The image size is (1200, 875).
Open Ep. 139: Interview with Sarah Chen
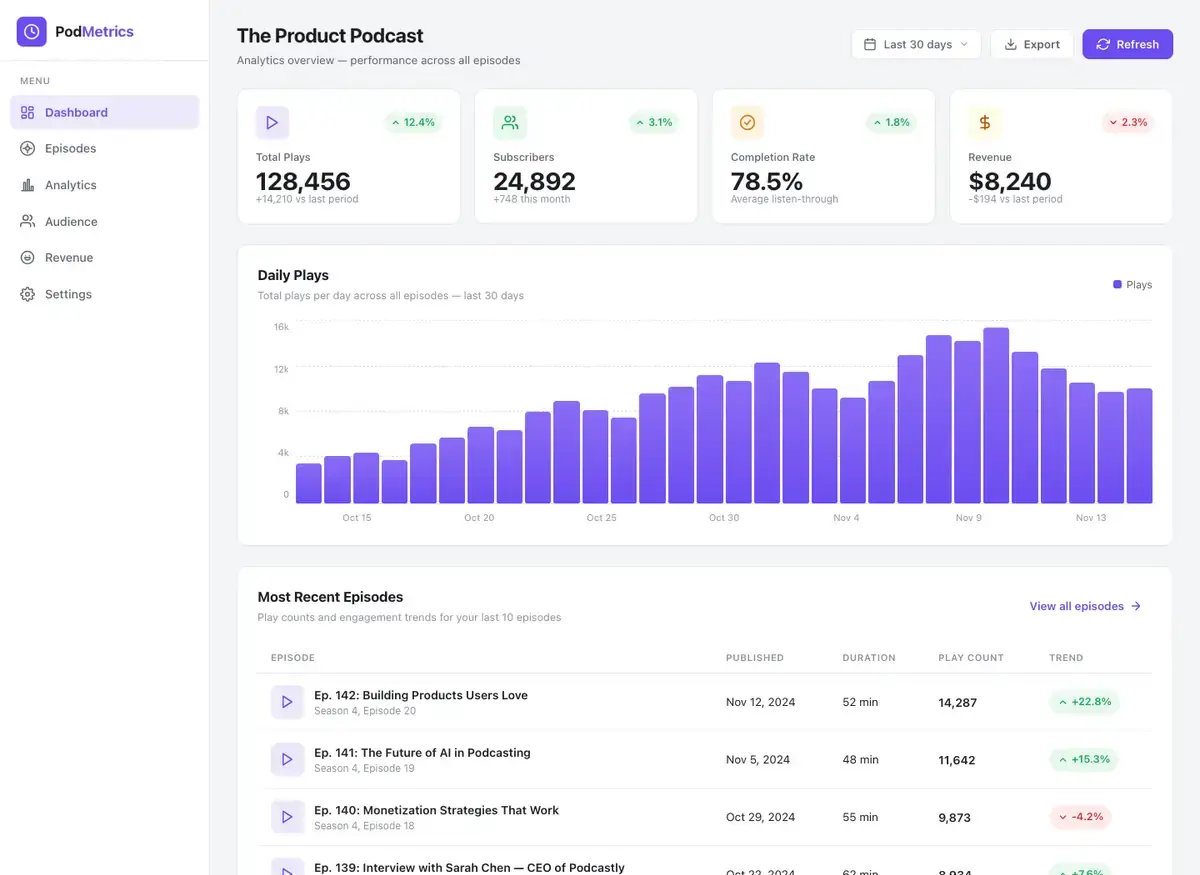click(x=469, y=867)
